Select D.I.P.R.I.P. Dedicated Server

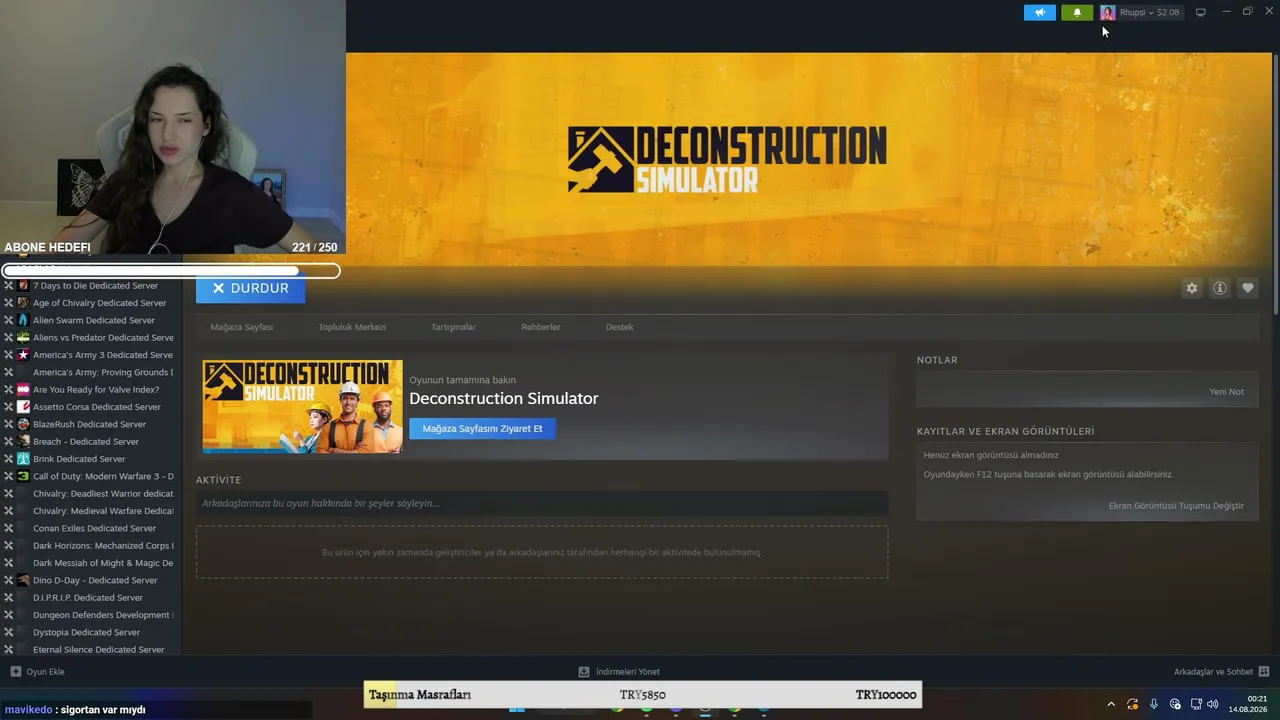88,598
